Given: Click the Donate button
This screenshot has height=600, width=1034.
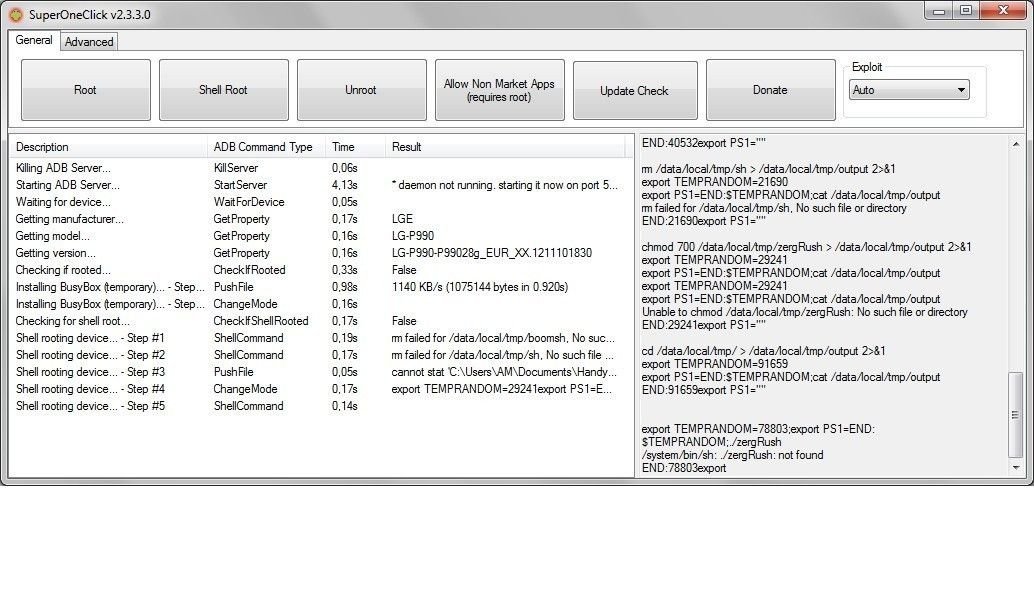Looking at the screenshot, I should (x=770, y=90).
